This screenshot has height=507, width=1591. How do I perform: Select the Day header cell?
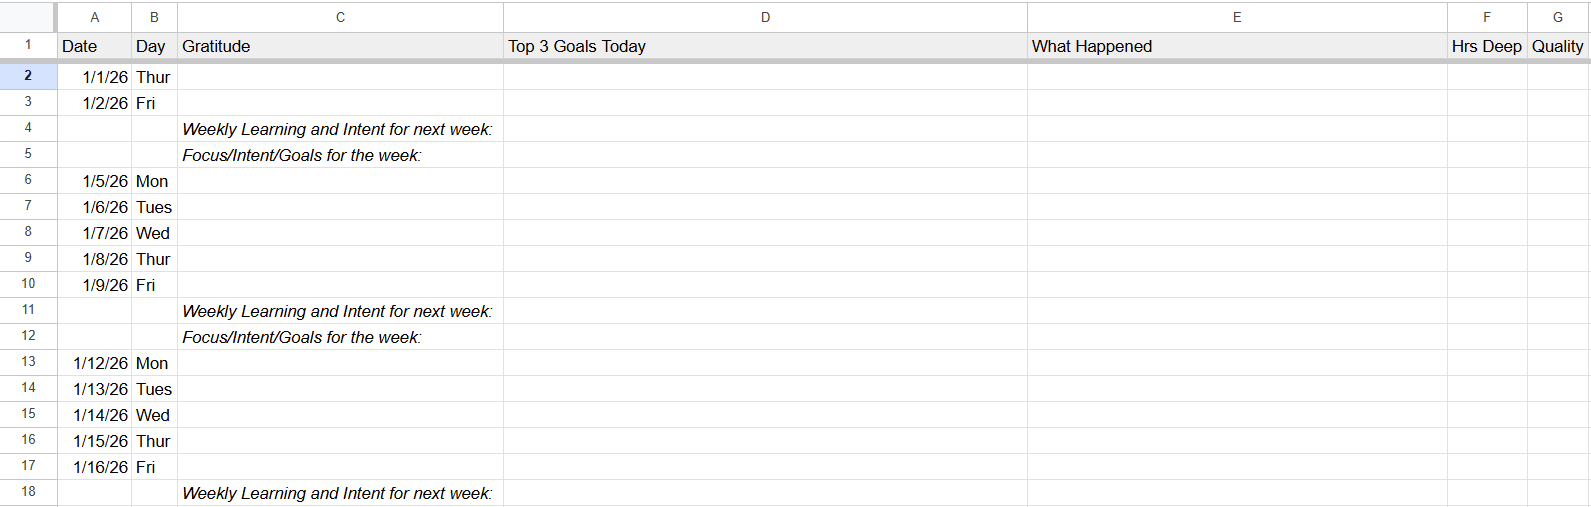point(154,46)
